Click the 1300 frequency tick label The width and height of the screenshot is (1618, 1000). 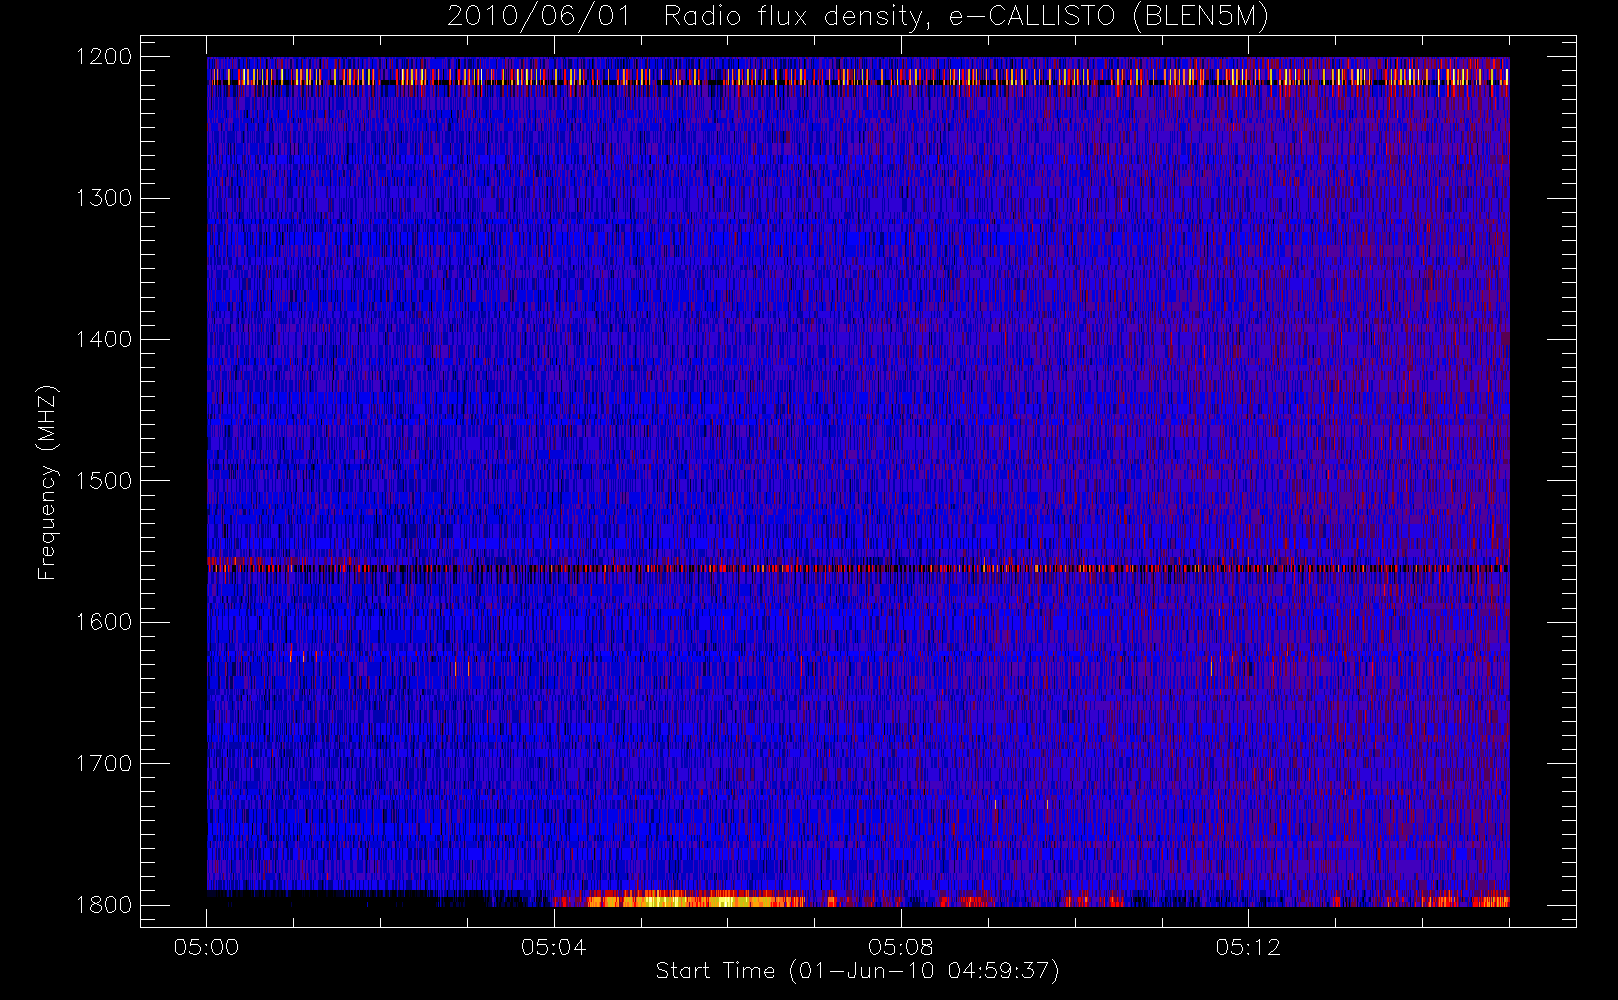click(x=104, y=197)
